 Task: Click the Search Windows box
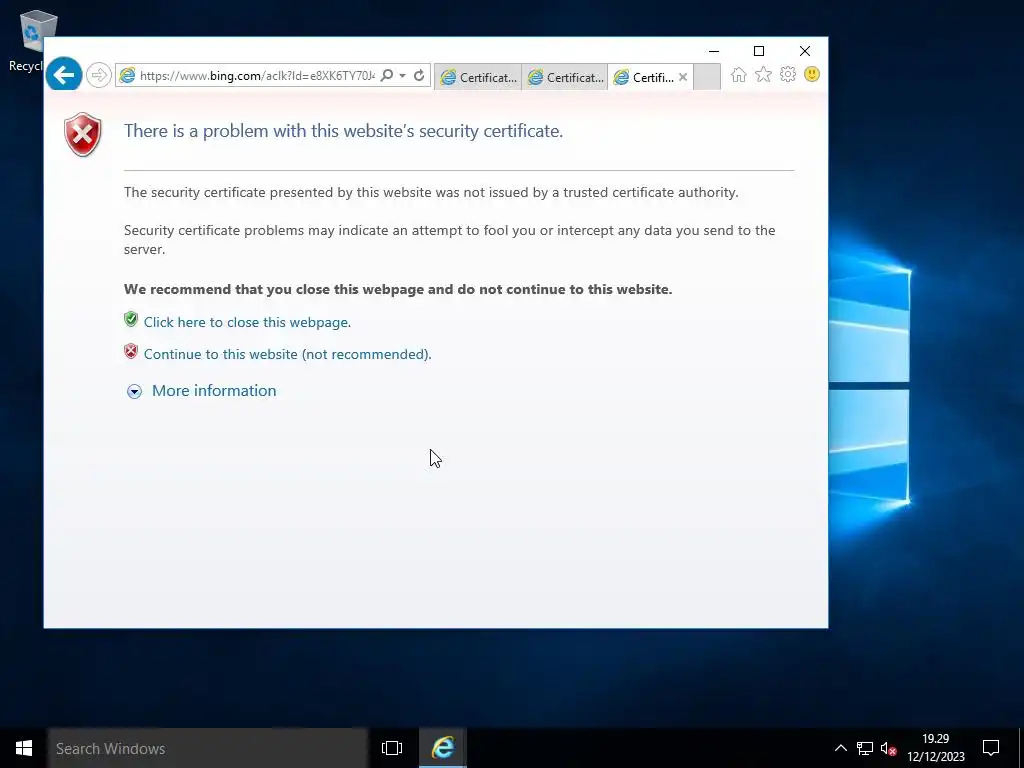click(208, 748)
